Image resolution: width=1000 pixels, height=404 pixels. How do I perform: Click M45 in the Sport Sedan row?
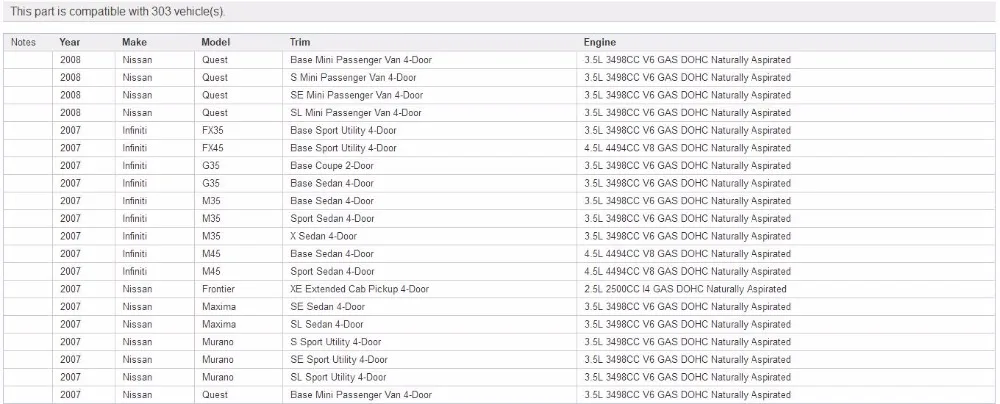point(212,271)
